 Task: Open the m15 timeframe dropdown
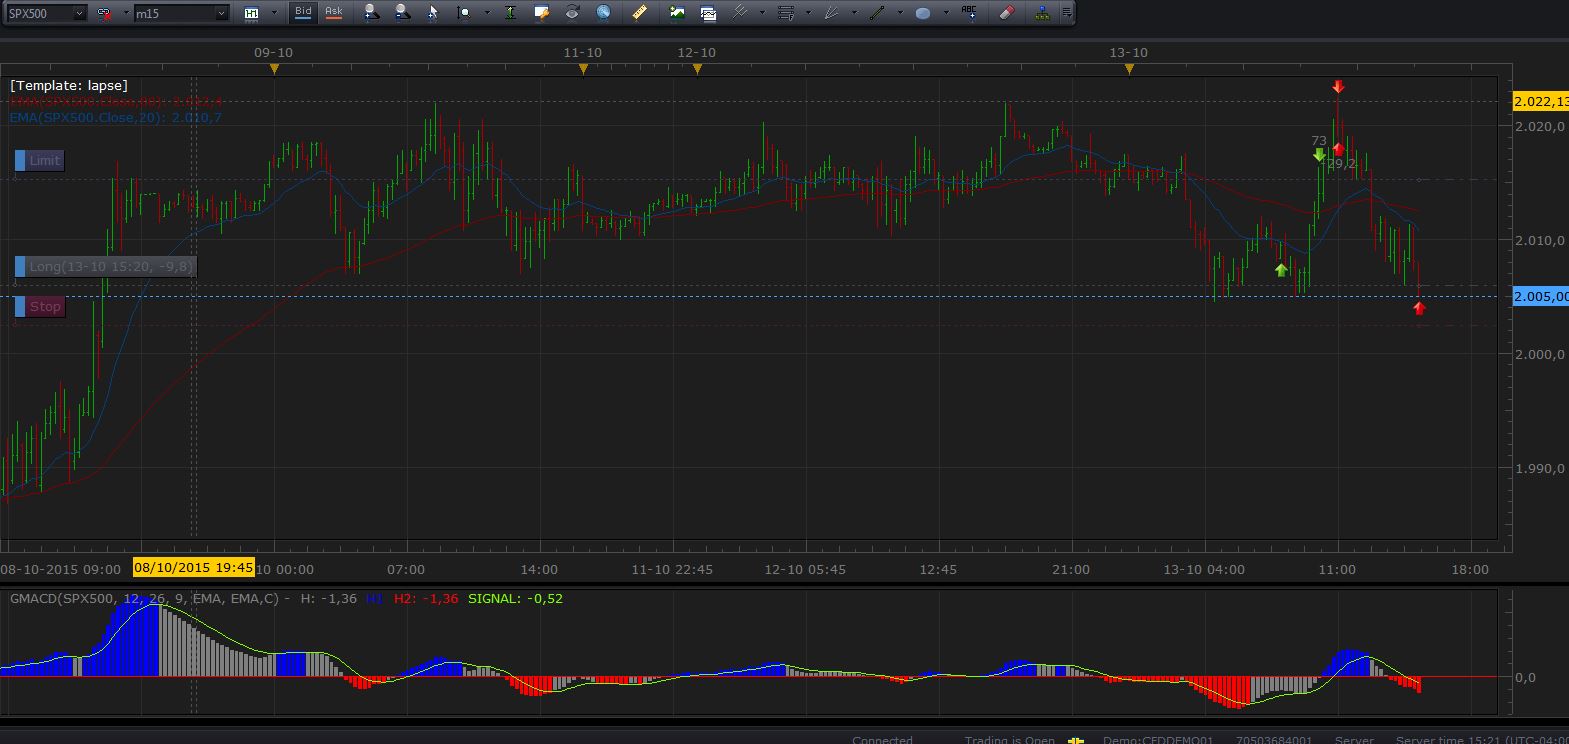[x=221, y=13]
